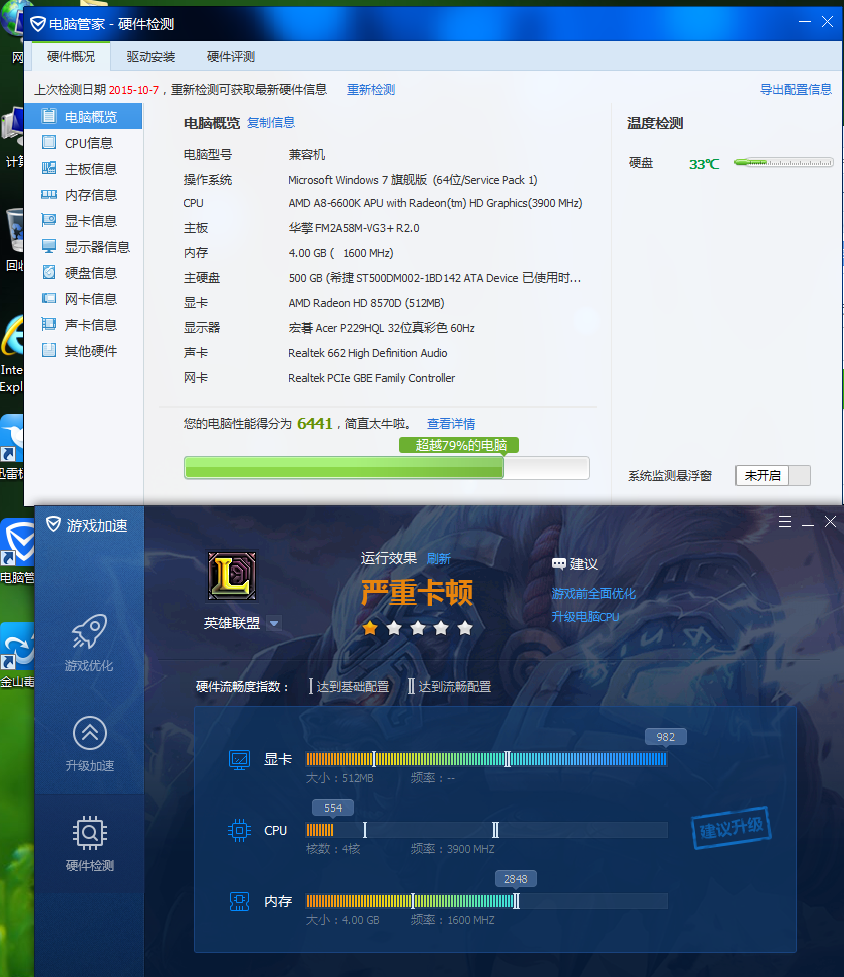
Task: Switch to 驱动安装 tab
Action: click(151, 57)
